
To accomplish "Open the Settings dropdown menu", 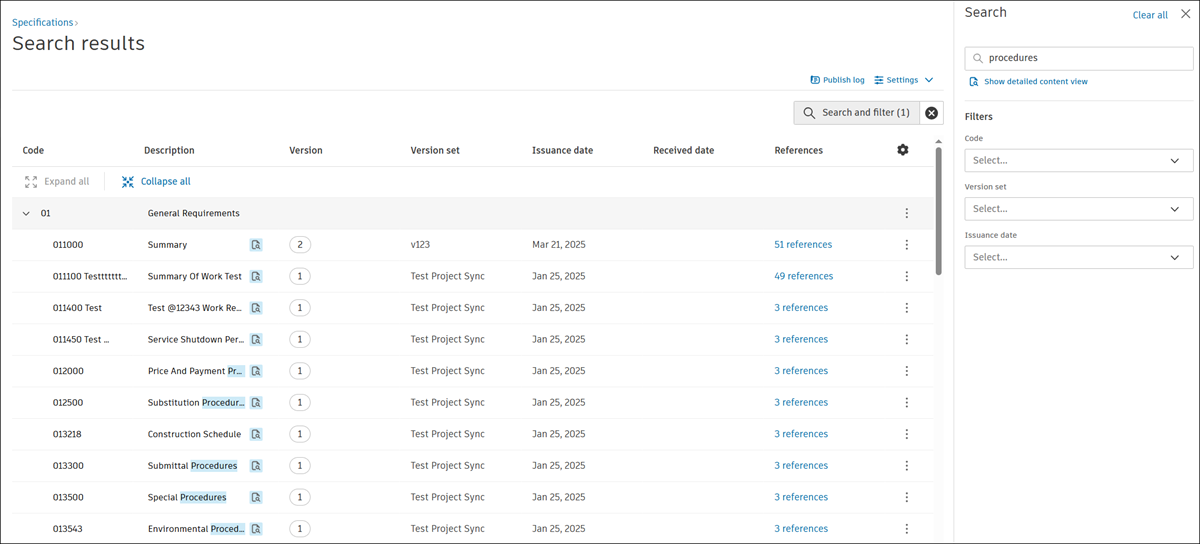I will (903, 80).
